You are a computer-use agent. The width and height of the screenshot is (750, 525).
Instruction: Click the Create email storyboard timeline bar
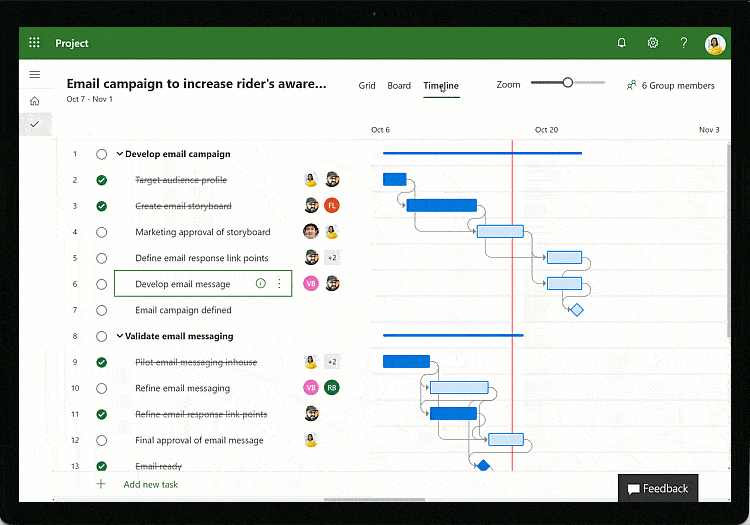tap(441, 206)
